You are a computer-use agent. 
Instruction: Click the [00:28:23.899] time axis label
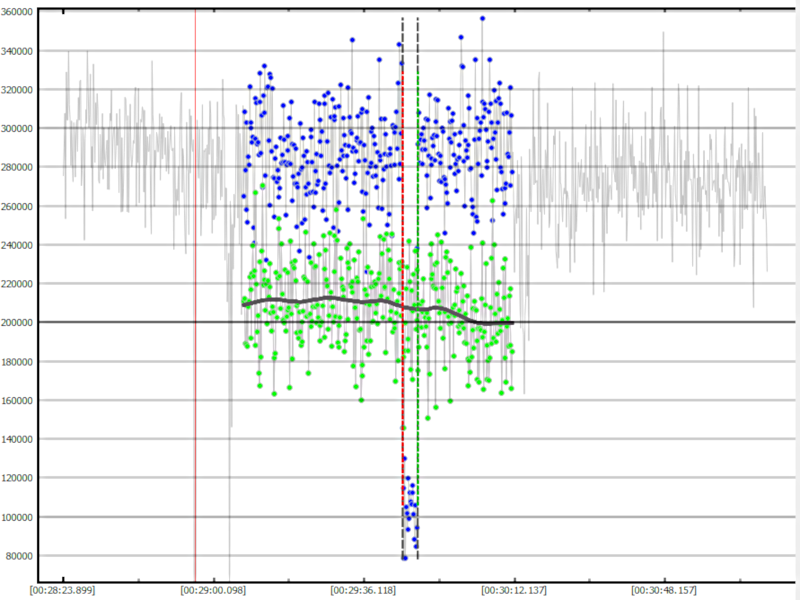pos(64,591)
